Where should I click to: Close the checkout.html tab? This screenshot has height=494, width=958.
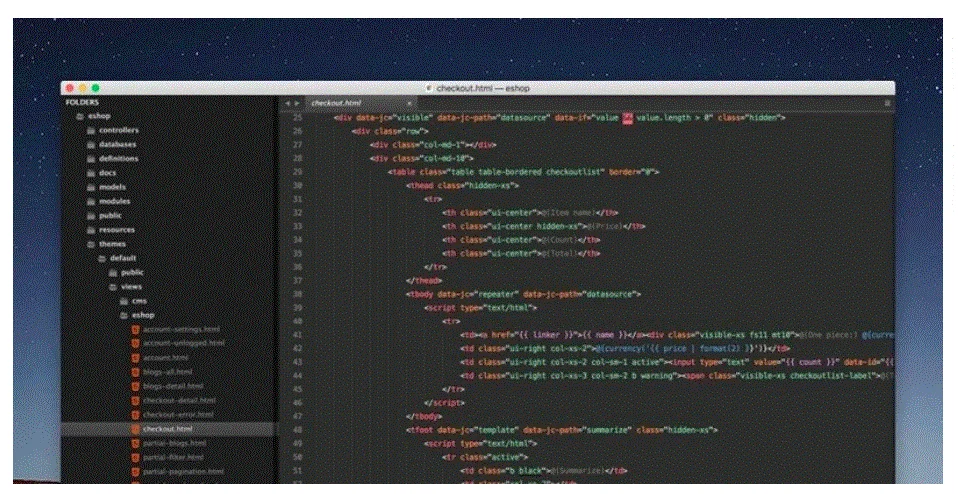pos(409,103)
